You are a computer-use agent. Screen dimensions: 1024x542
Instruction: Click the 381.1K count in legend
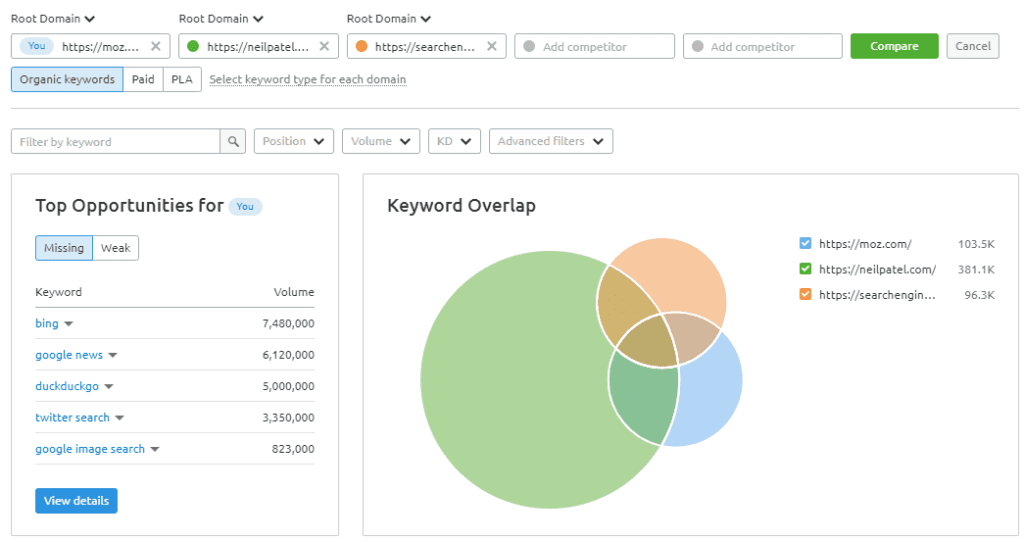click(x=976, y=269)
